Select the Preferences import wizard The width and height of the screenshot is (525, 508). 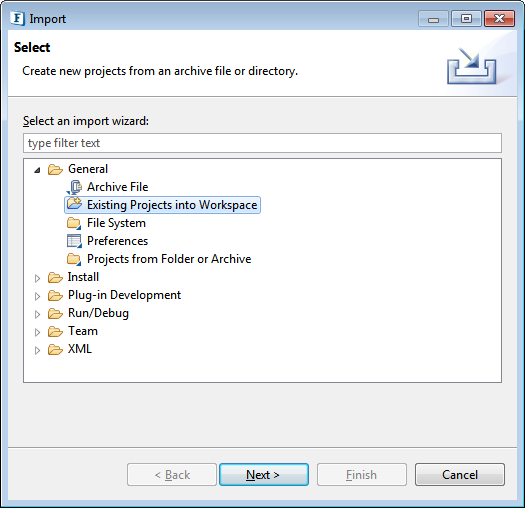pyautogui.click(x=118, y=241)
